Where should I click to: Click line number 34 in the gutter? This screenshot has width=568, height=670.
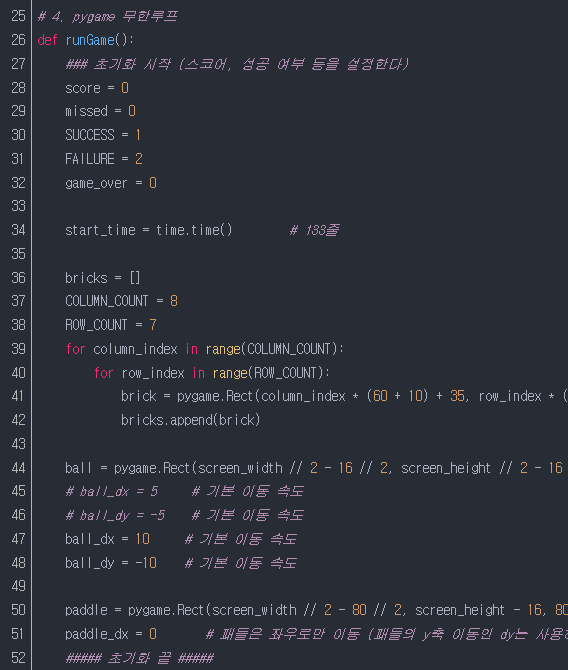click(18, 230)
